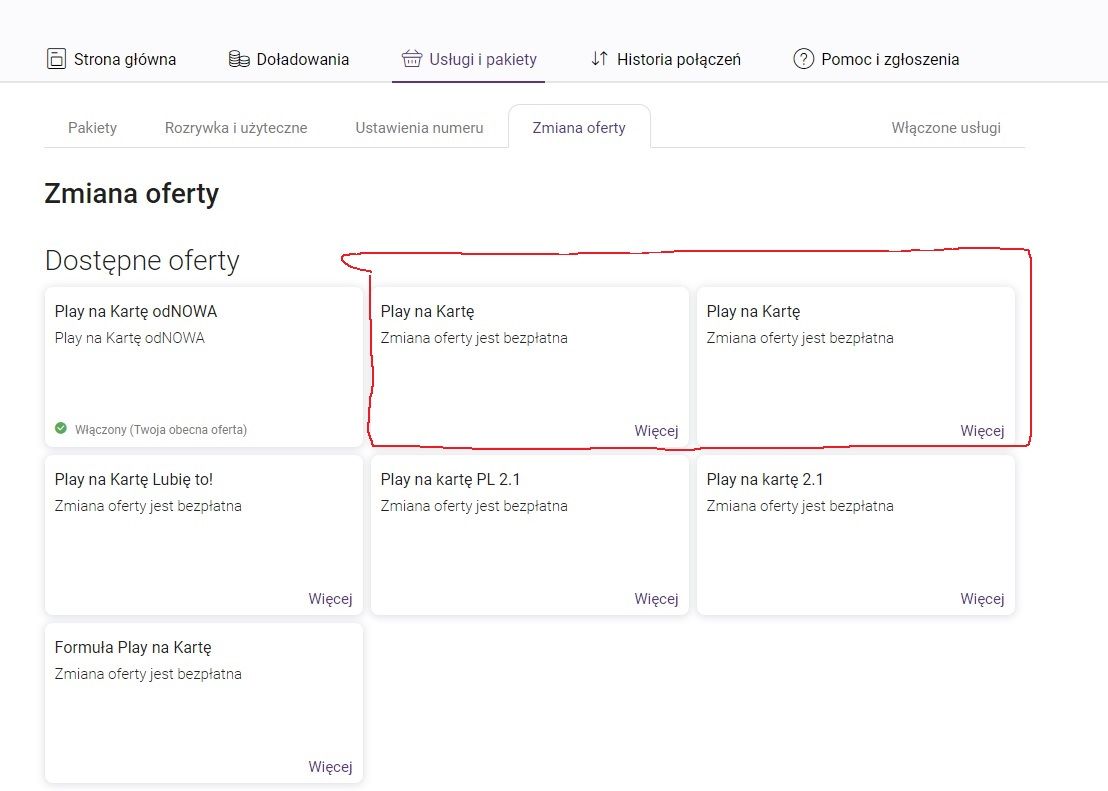The image size is (1108, 791).
Task: Select the Play na kartę 2.1 card title
Action: point(765,479)
